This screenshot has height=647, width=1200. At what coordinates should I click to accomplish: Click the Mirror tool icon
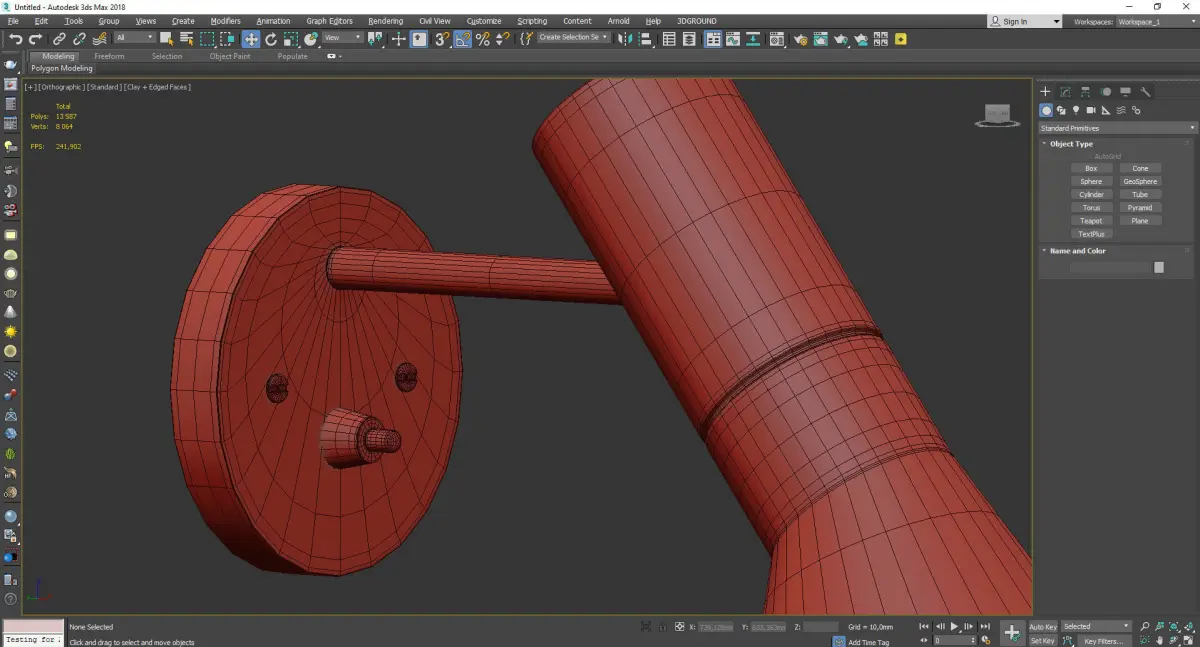pos(624,39)
